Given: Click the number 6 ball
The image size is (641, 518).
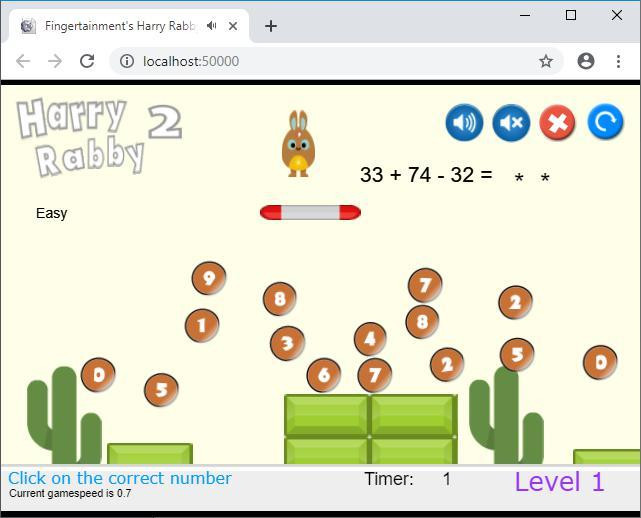Looking at the screenshot, I should [323, 374].
